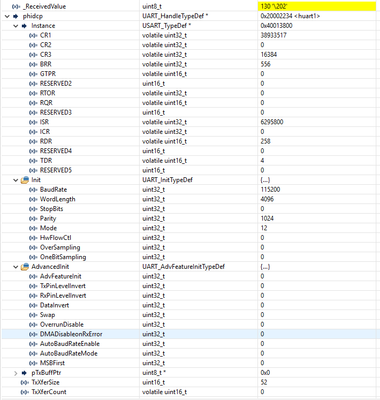This screenshot has width=380, height=400.
Task: Click the RDR variable icon
Action: tap(33, 141)
